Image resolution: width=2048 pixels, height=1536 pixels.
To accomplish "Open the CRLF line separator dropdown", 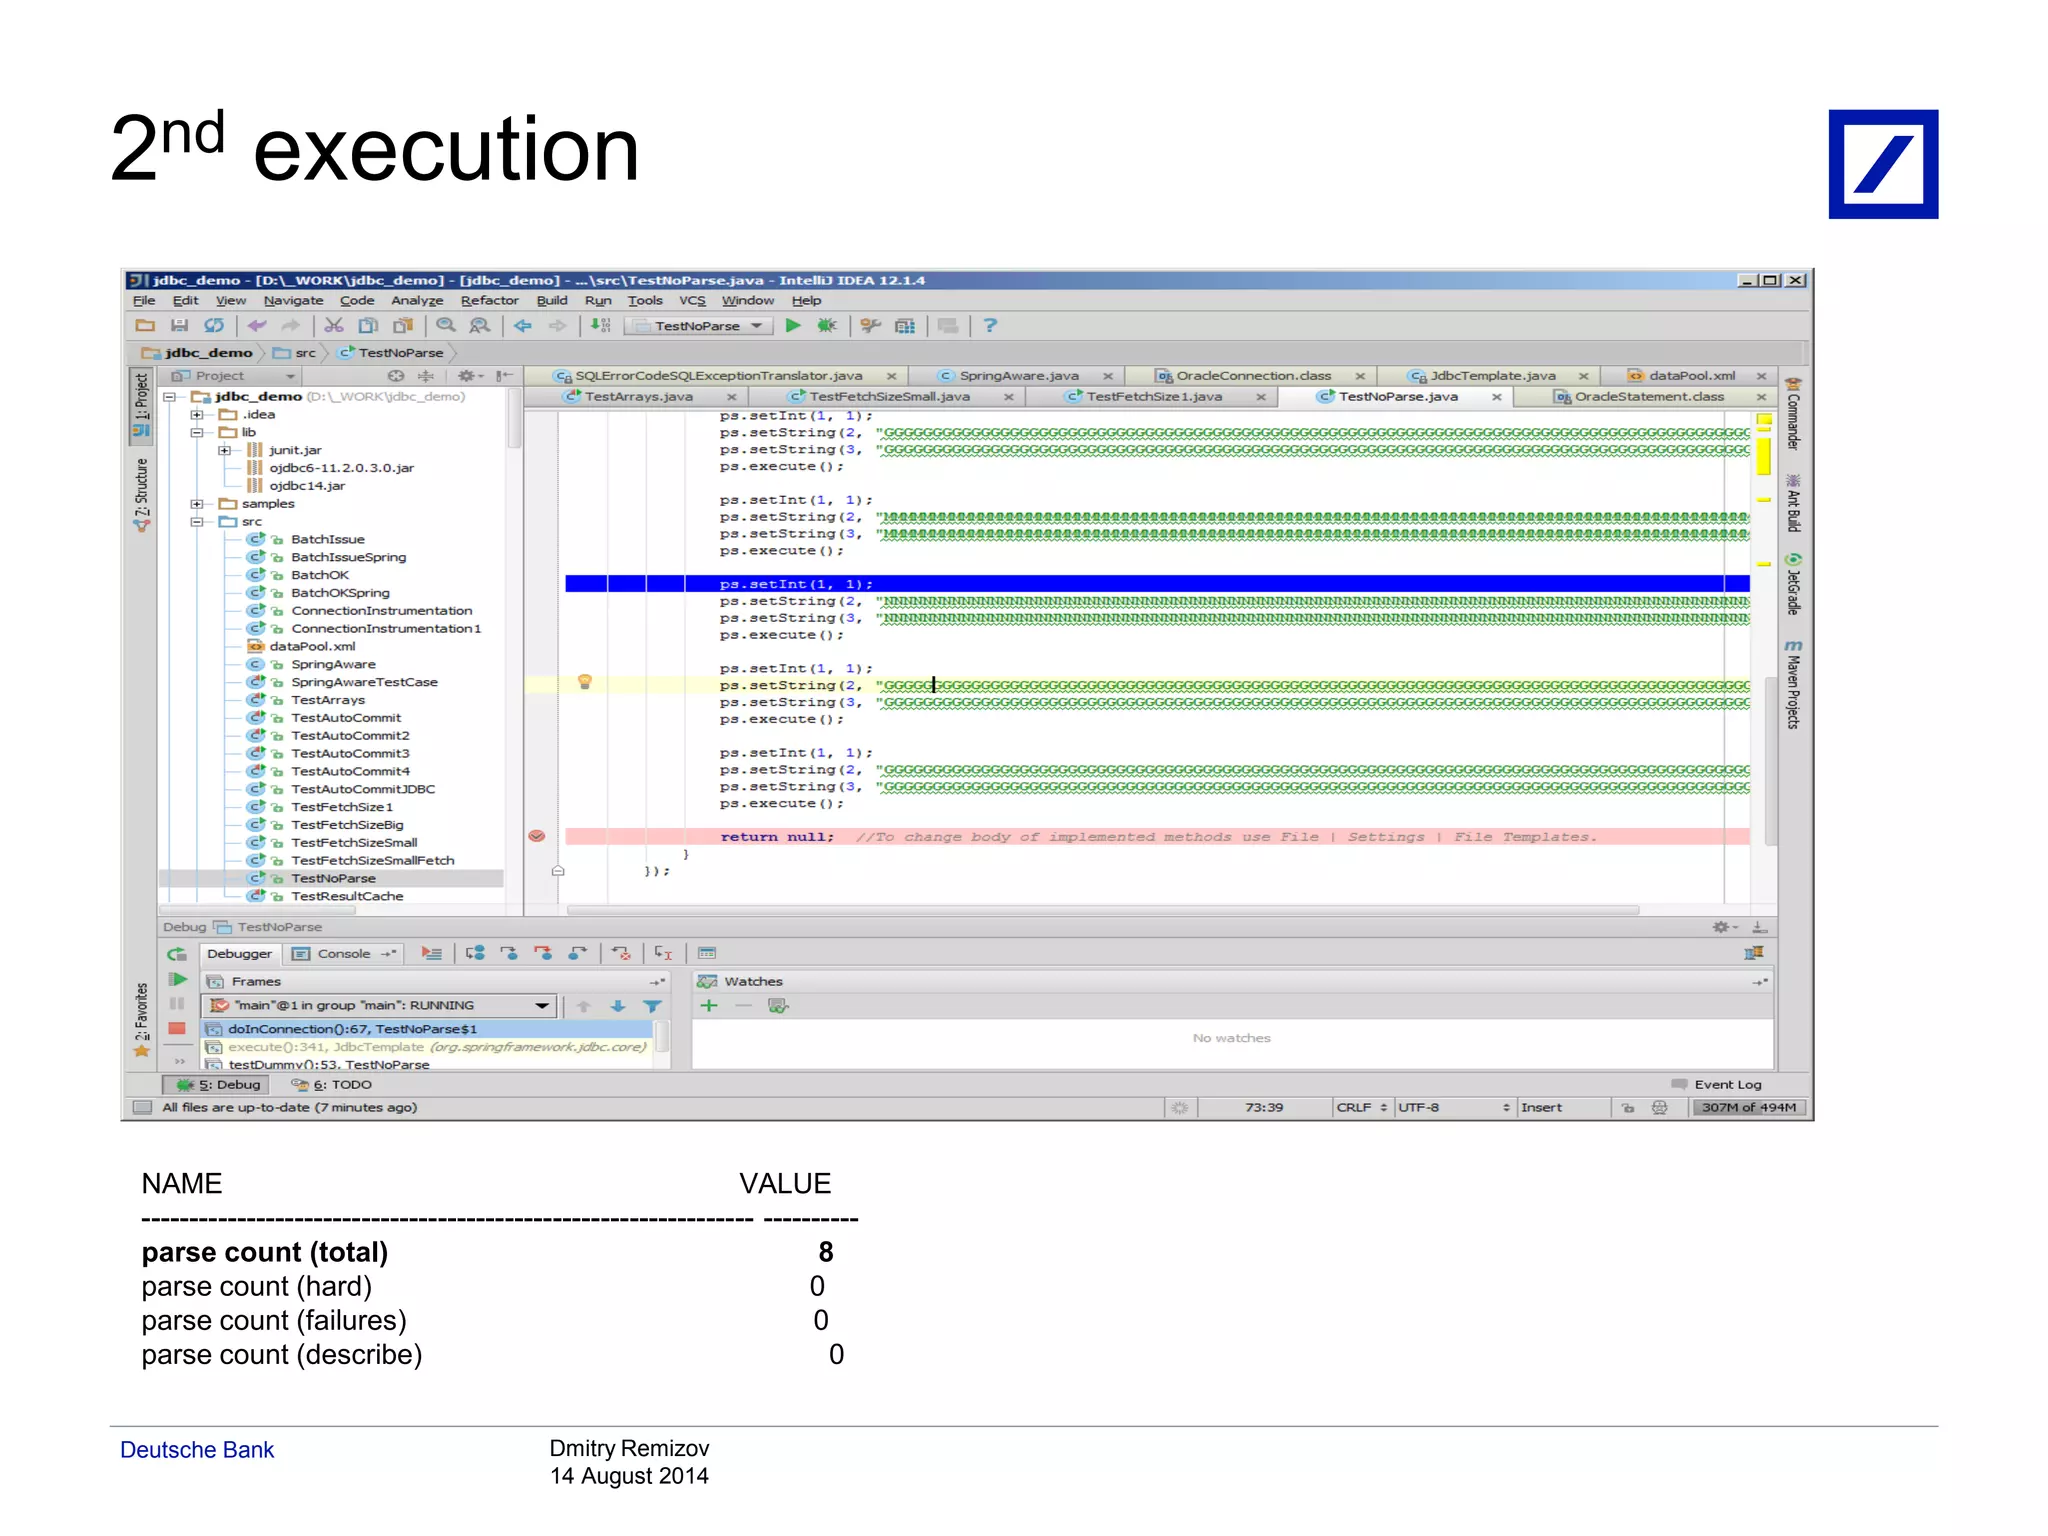I will (x=1361, y=1107).
